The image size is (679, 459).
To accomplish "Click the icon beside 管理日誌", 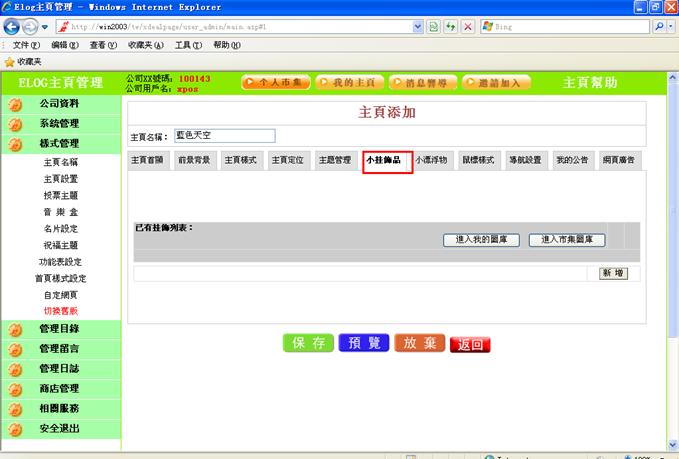I will (15, 369).
